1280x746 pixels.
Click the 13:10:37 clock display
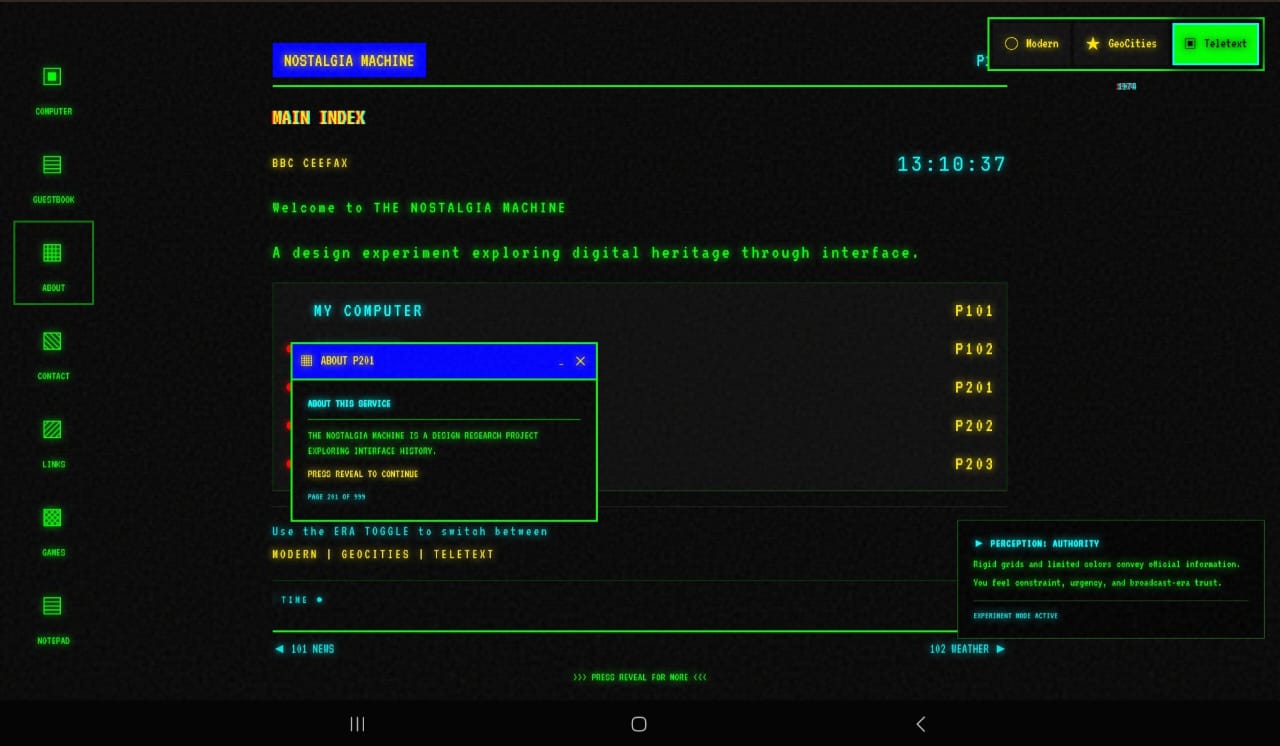(x=951, y=164)
